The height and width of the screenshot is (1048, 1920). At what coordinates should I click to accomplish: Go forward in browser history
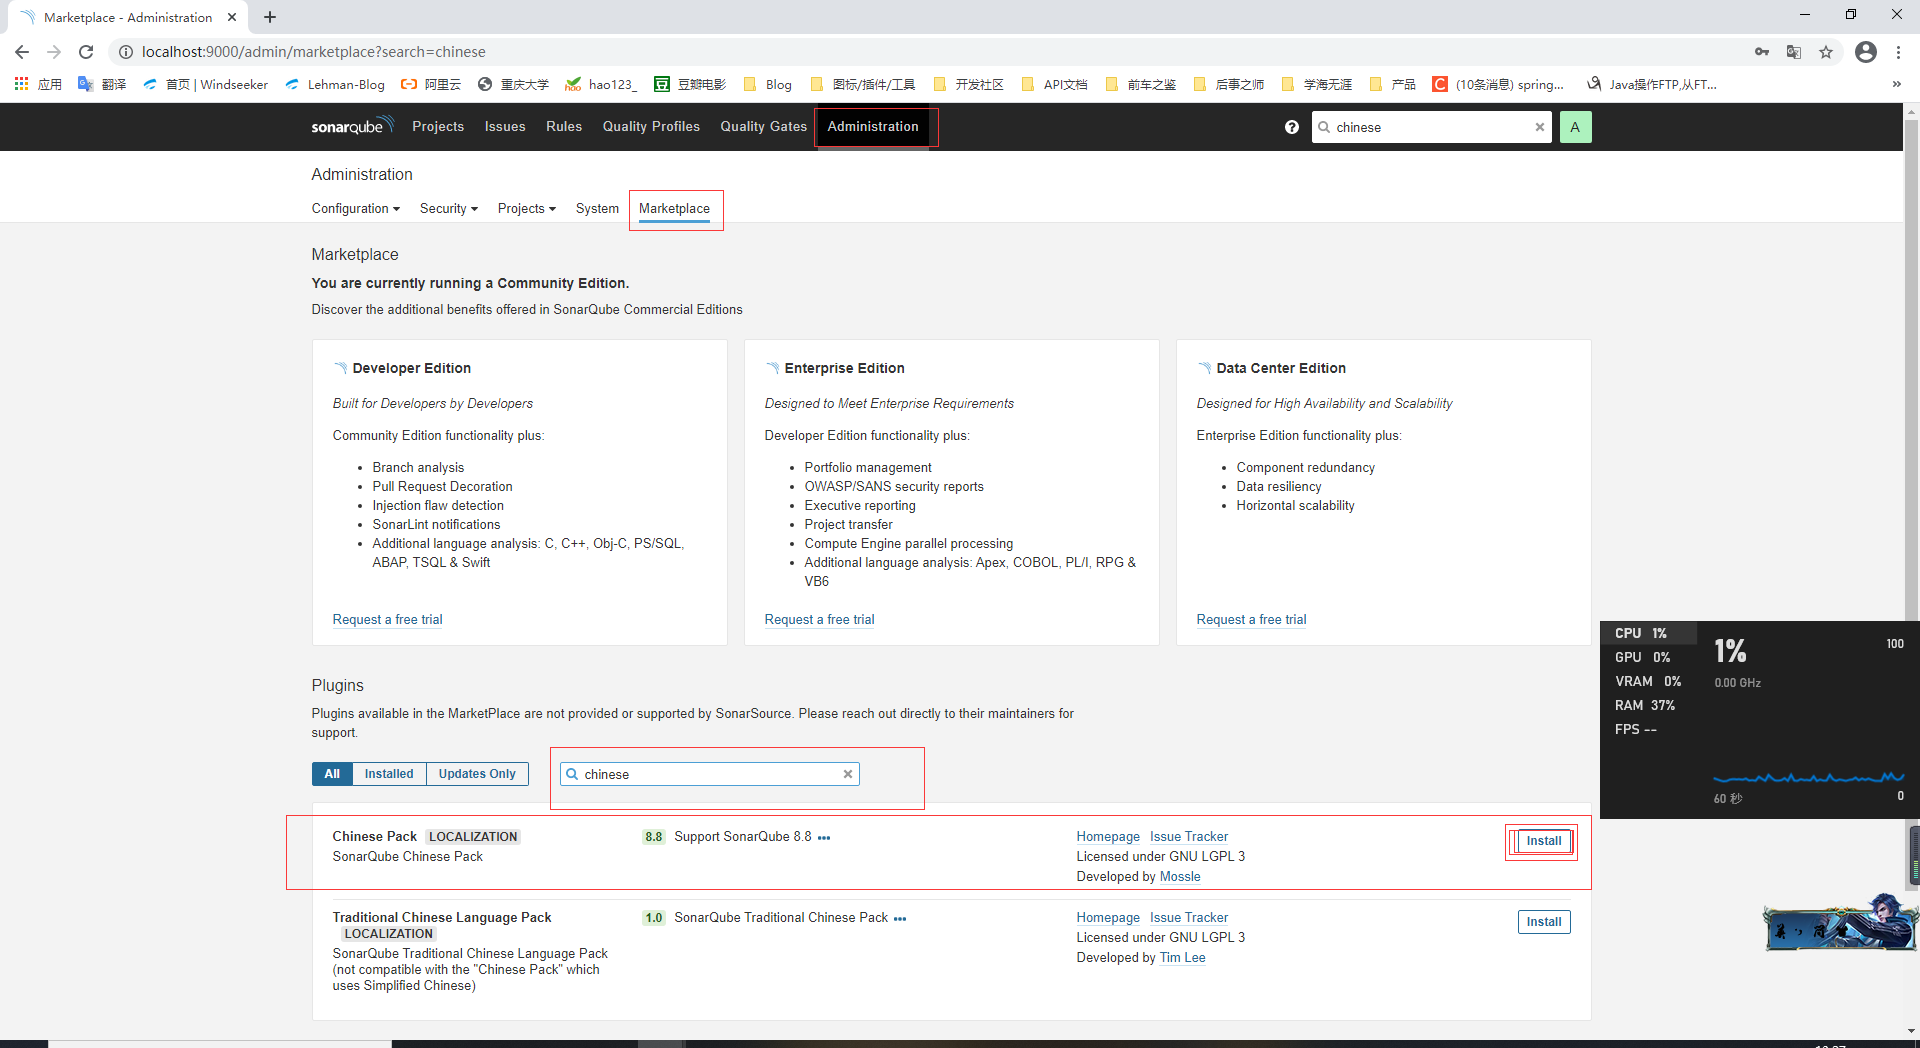click(54, 52)
